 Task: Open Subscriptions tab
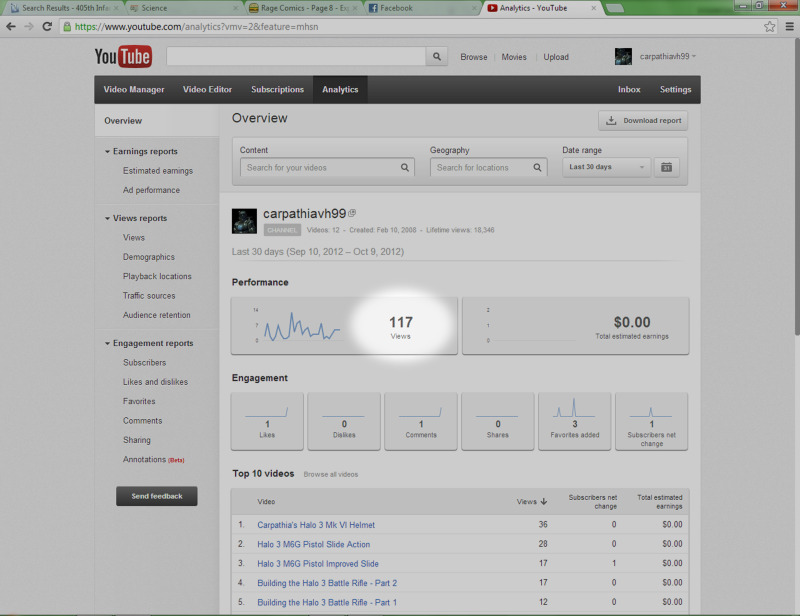(x=277, y=89)
